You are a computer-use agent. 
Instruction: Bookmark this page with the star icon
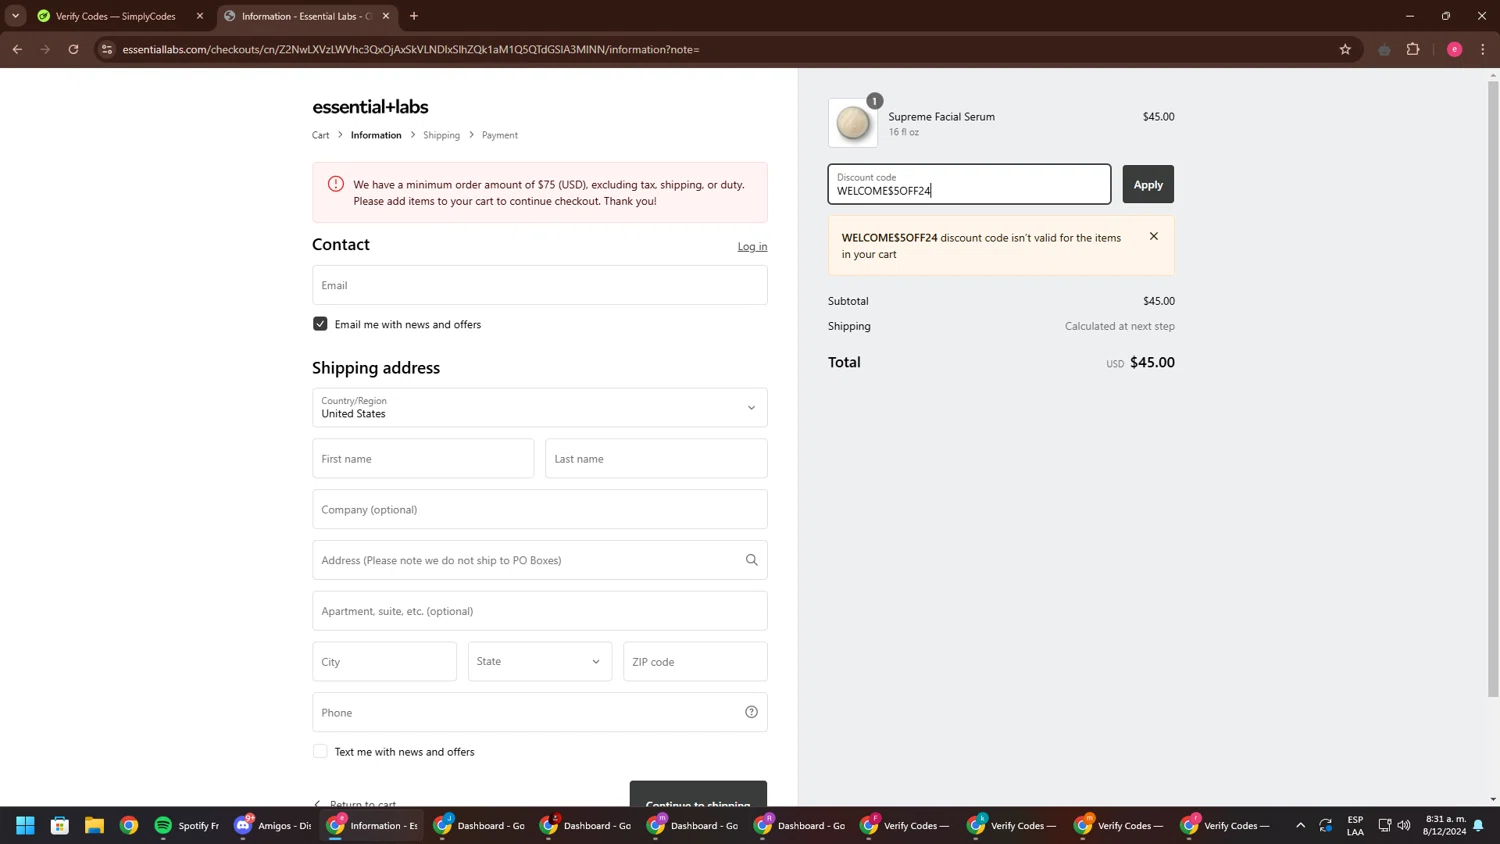pyautogui.click(x=1345, y=49)
